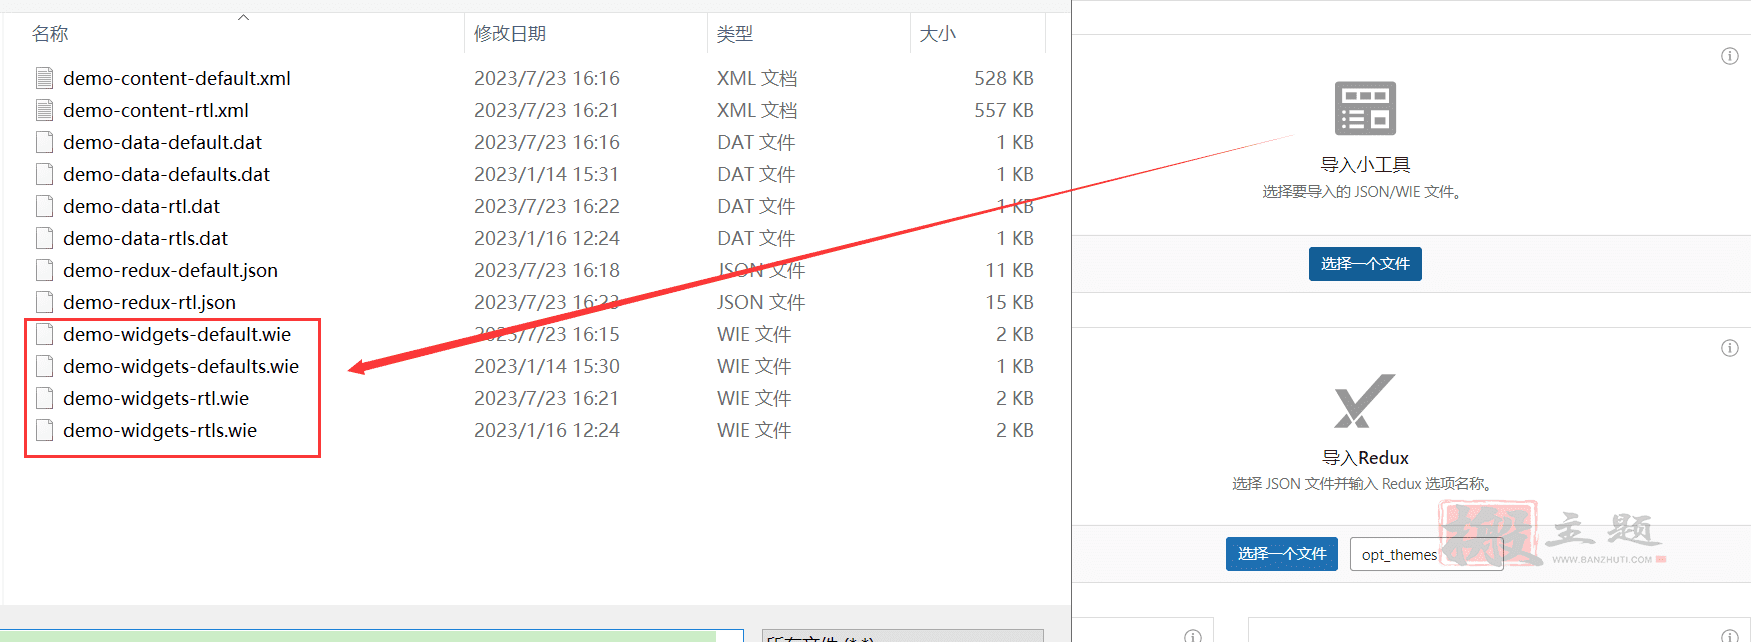Click 选择一个文件 button under 导入Redux

point(1282,554)
